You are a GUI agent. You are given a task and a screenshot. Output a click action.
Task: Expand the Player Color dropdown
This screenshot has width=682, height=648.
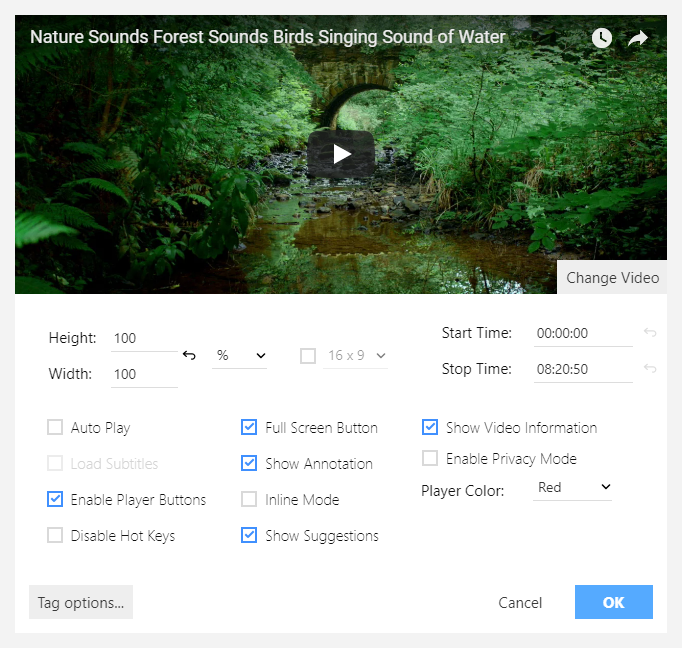(573, 488)
